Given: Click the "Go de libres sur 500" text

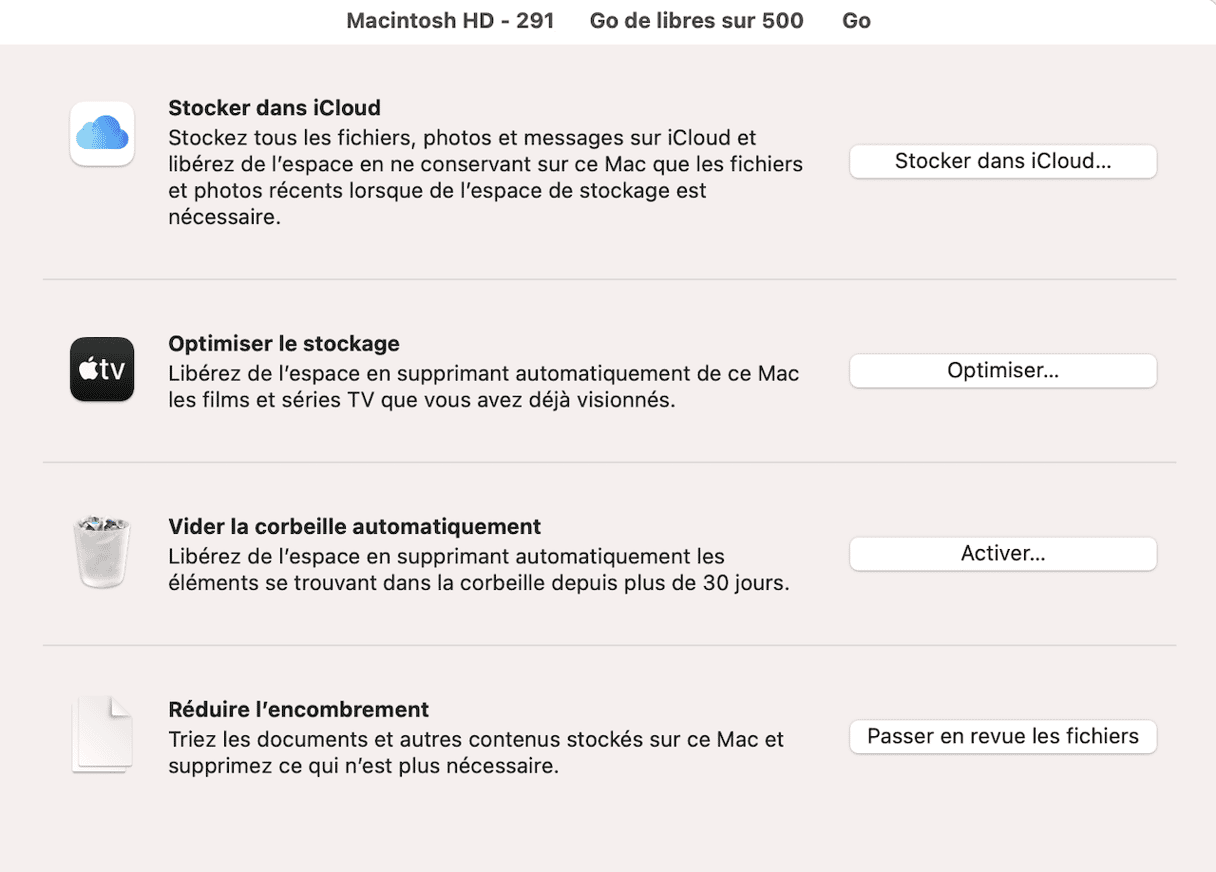Looking at the screenshot, I should (696, 21).
